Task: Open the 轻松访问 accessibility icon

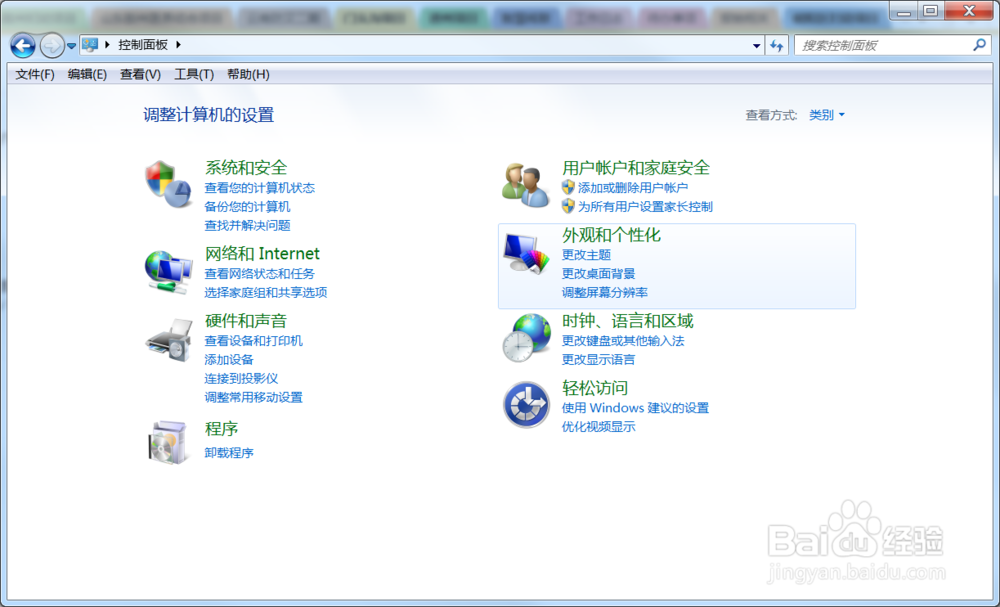Action: coord(526,405)
